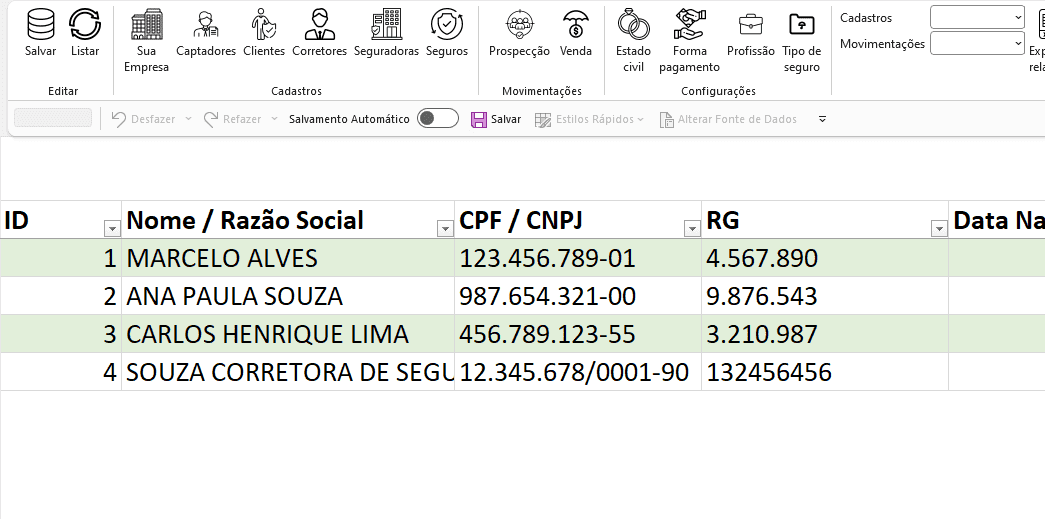This screenshot has width=1045, height=519.
Task: Open ID column filter dropdown
Action: (112, 229)
